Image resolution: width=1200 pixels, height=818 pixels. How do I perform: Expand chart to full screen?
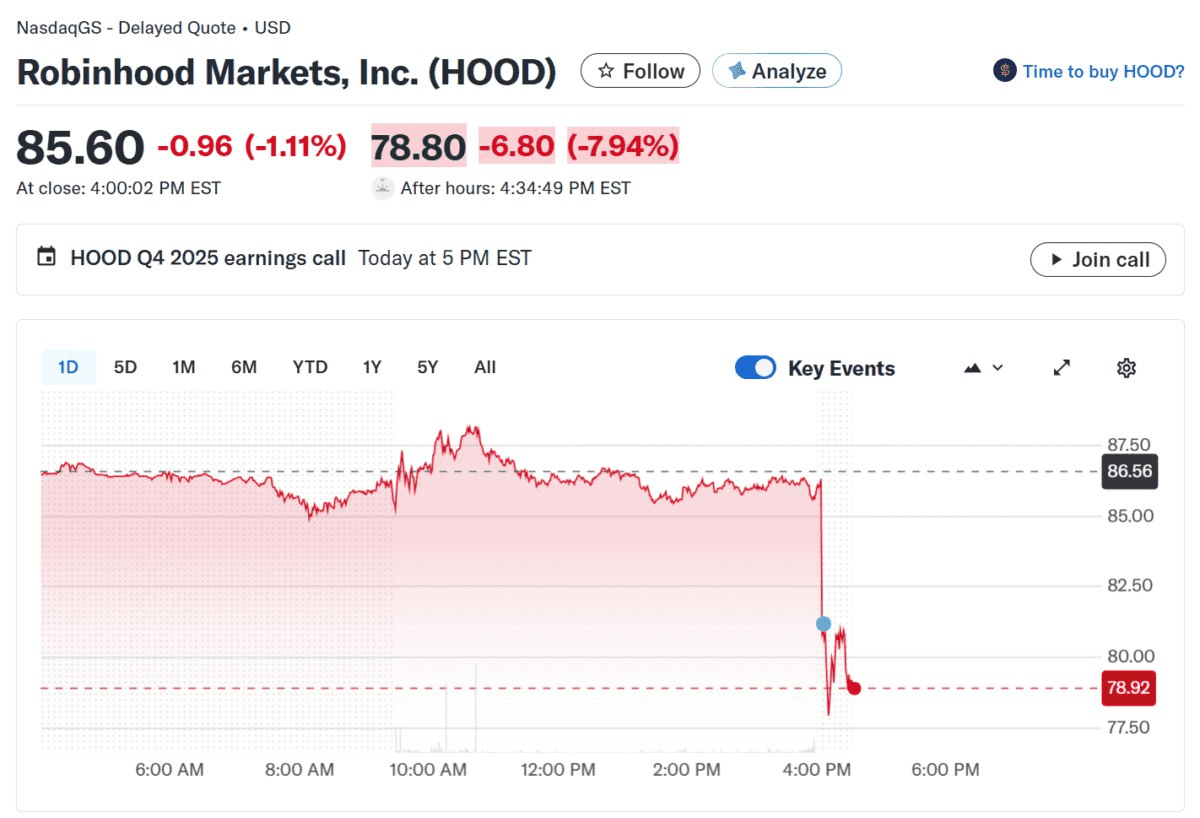(1062, 368)
